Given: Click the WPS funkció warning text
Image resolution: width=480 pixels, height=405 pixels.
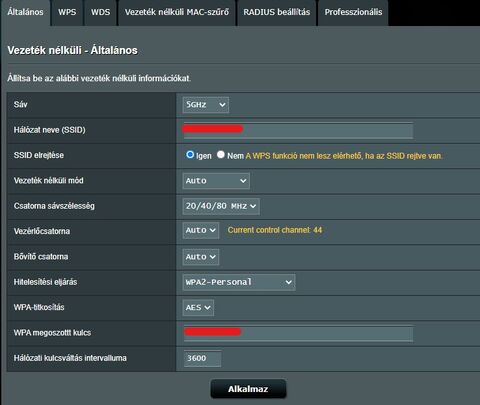Looking at the screenshot, I should pos(344,156).
